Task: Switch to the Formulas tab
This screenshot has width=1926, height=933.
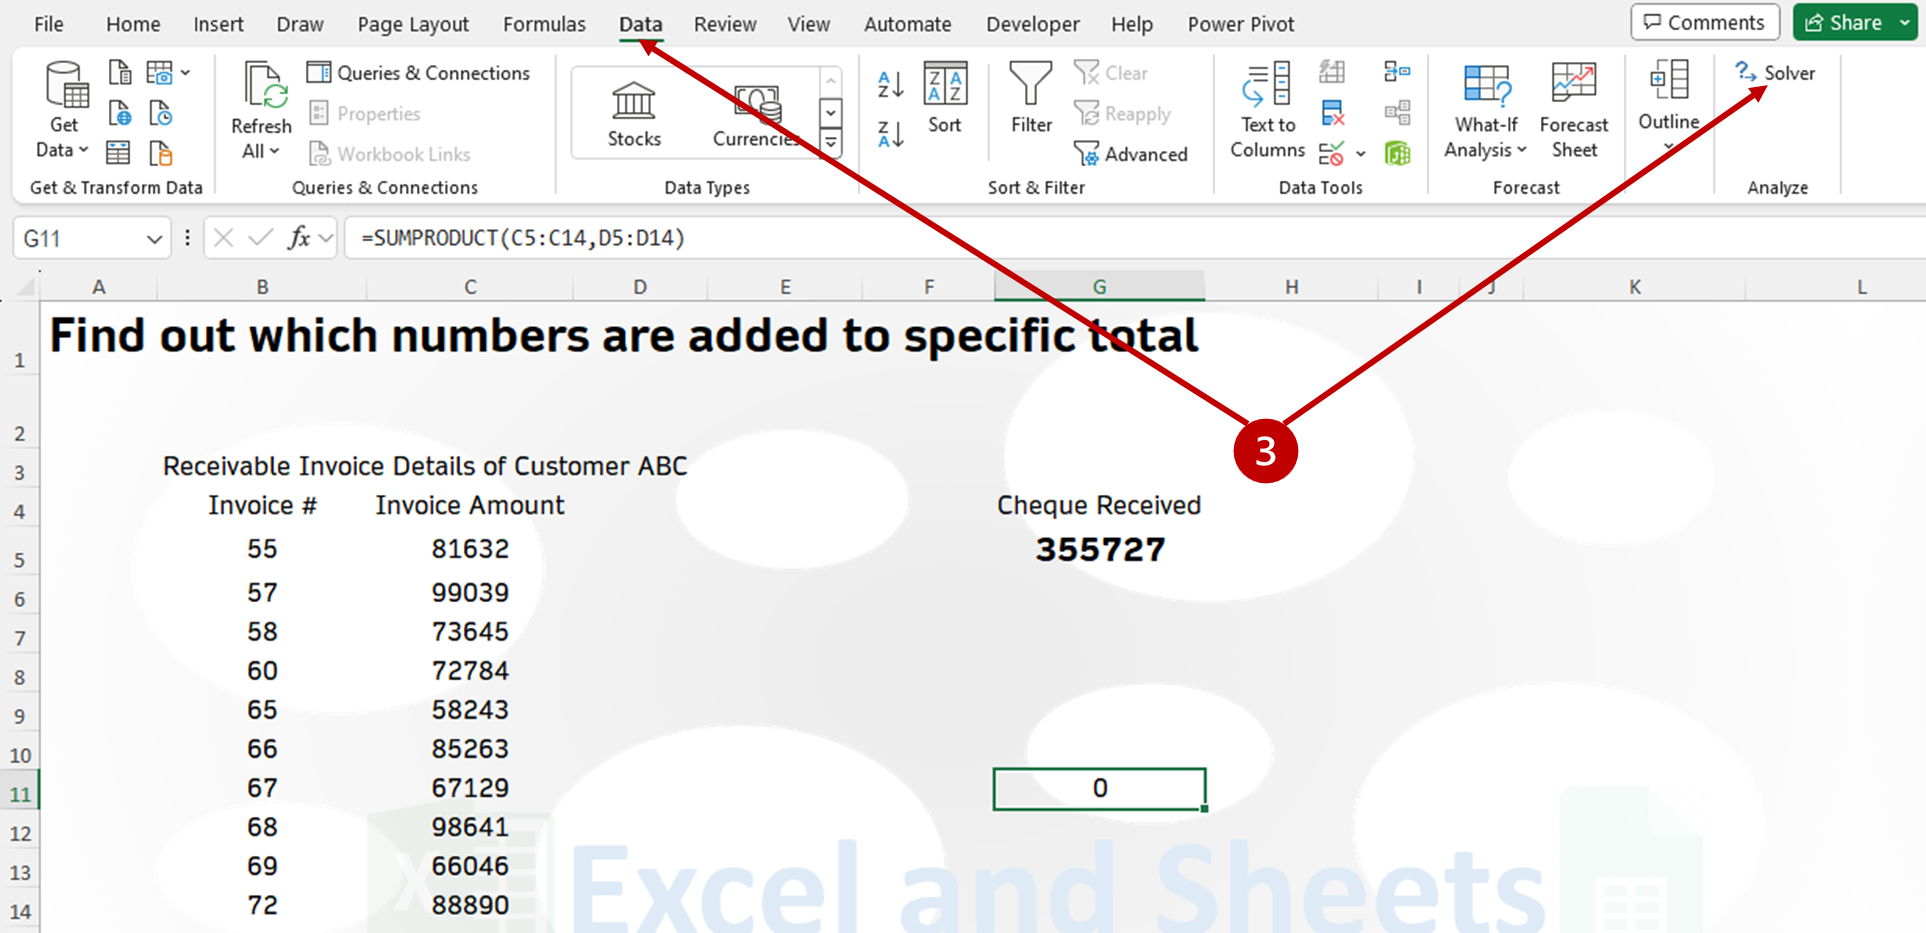Action: pos(544,24)
